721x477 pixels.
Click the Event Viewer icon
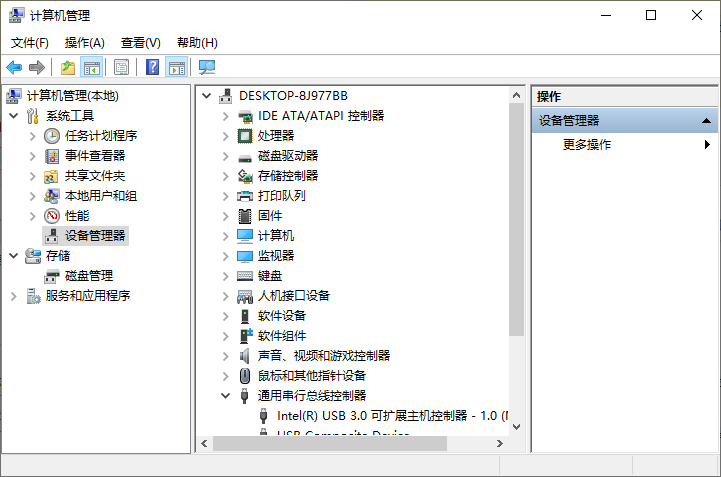[x=52, y=156]
